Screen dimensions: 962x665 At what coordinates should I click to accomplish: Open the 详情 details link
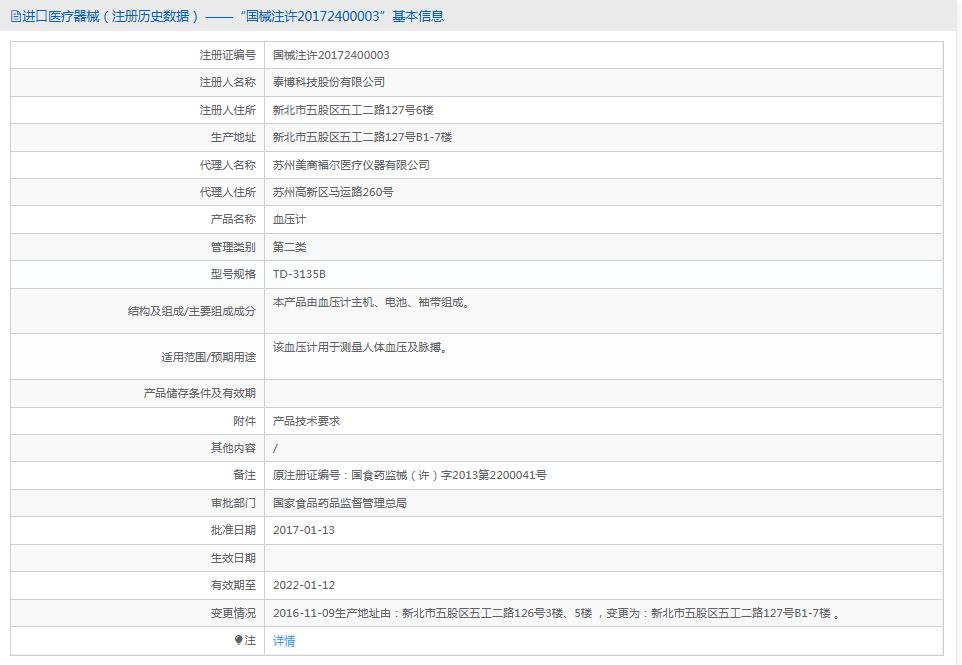284,641
